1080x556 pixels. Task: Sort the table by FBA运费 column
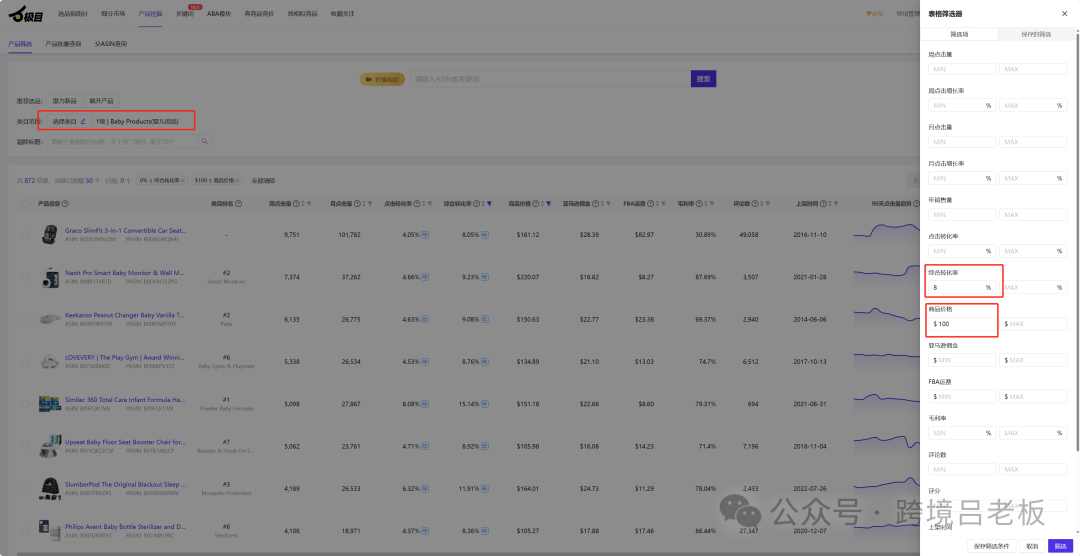click(658, 203)
